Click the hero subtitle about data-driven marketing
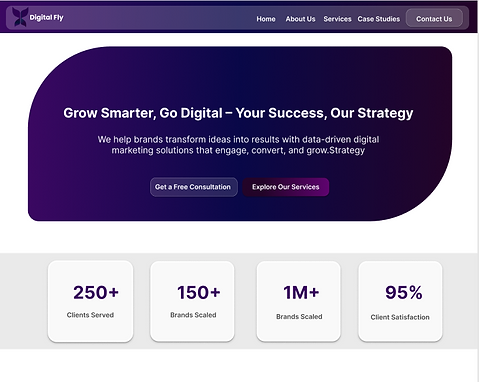The height and width of the screenshot is (382, 479). (238, 145)
